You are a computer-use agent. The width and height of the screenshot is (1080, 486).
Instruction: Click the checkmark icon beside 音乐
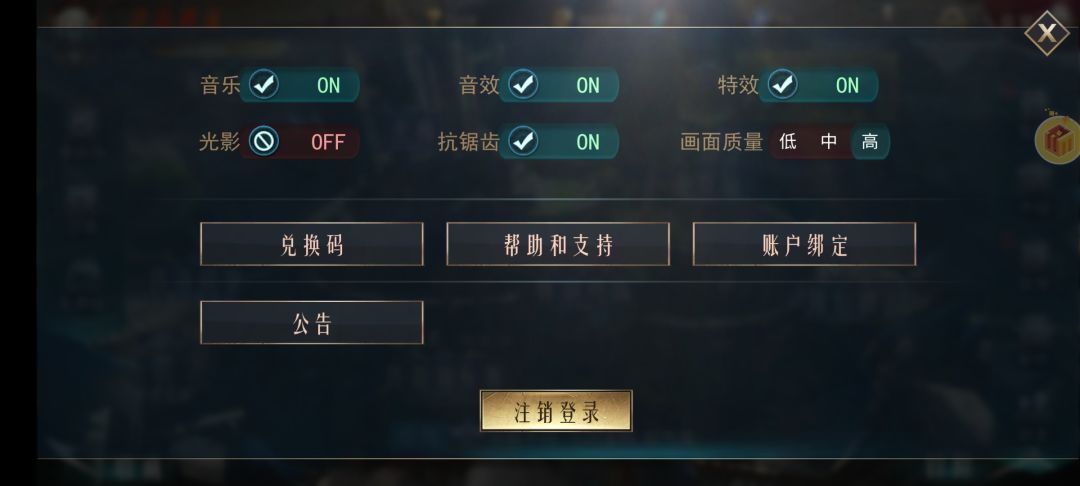pyautogui.click(x=264, y=85)
